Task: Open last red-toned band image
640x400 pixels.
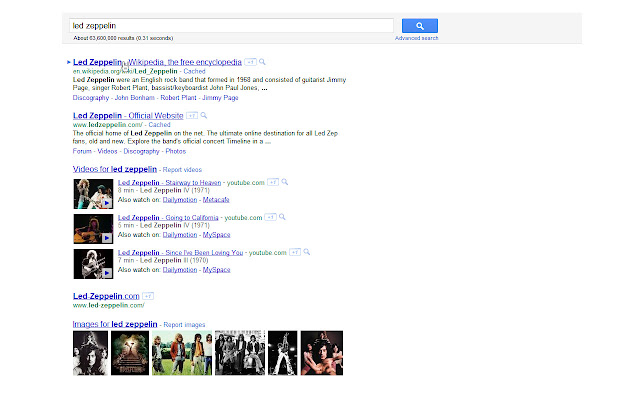Action: pyautogui.click(x=322, y=353)
